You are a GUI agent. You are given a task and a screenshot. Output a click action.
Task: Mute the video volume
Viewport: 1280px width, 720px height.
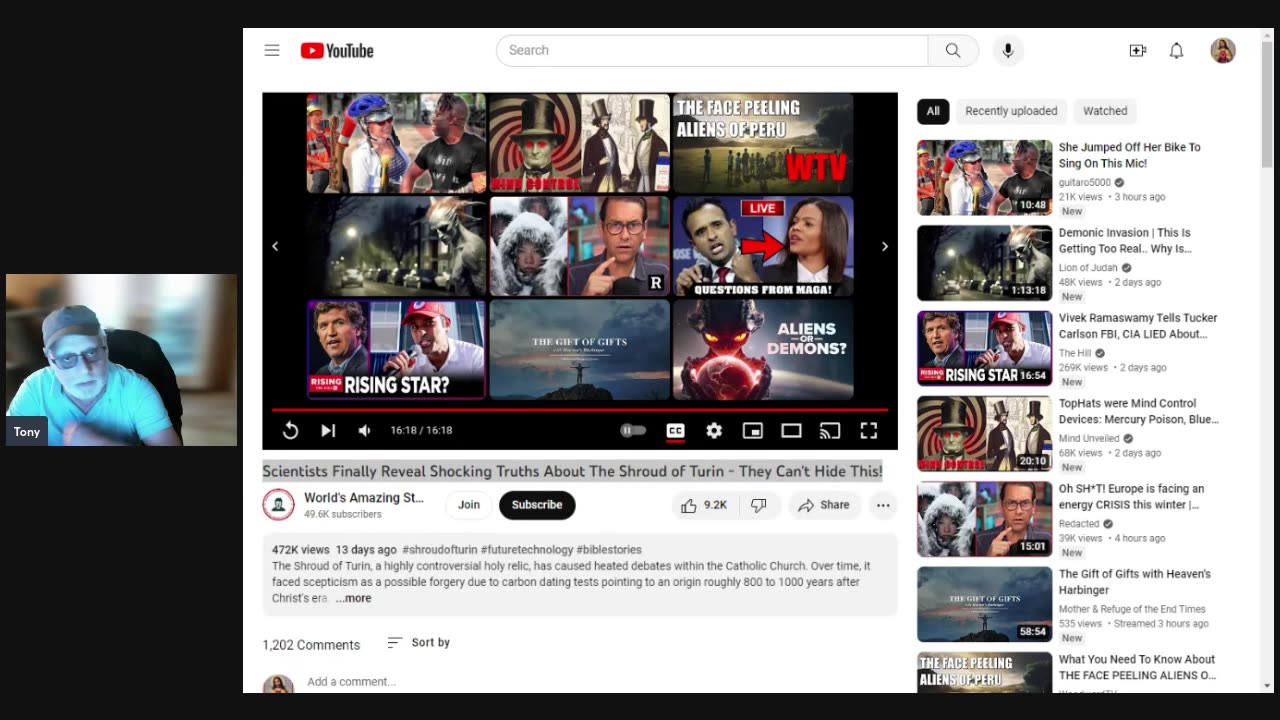(x=365, y=430)
